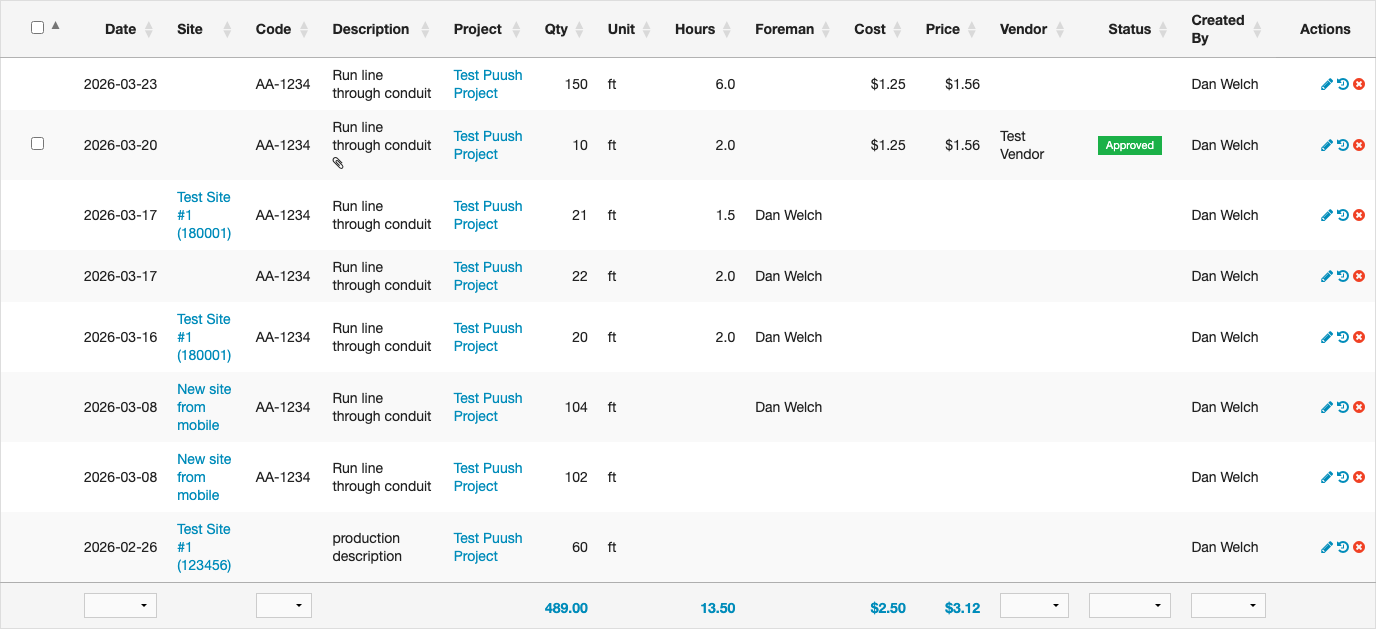Open the Test Puush Project link on the top row
The image size is (1376, 630).
pos(488,84)
